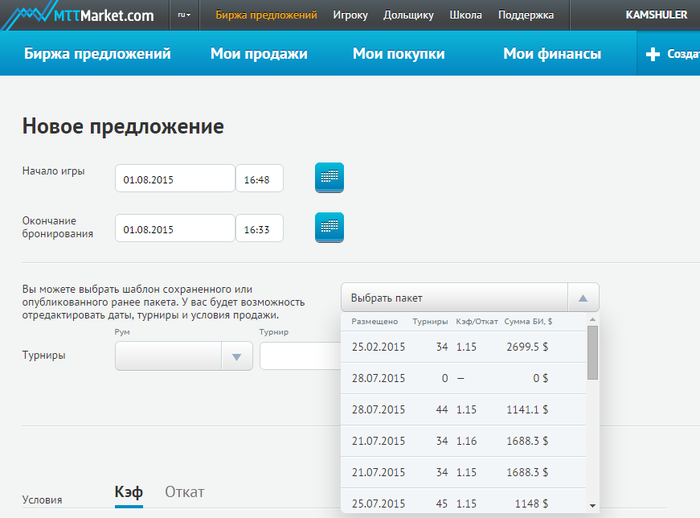
Task: Edit the Начало игры time 16:48
Action: tap(259, 179)
